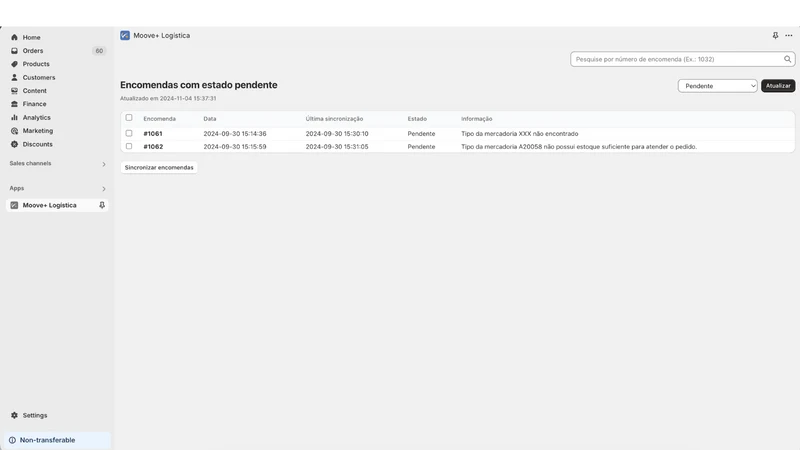
Task: Toggle the select-all checkbox in table header
Action: tap(129, 118)
